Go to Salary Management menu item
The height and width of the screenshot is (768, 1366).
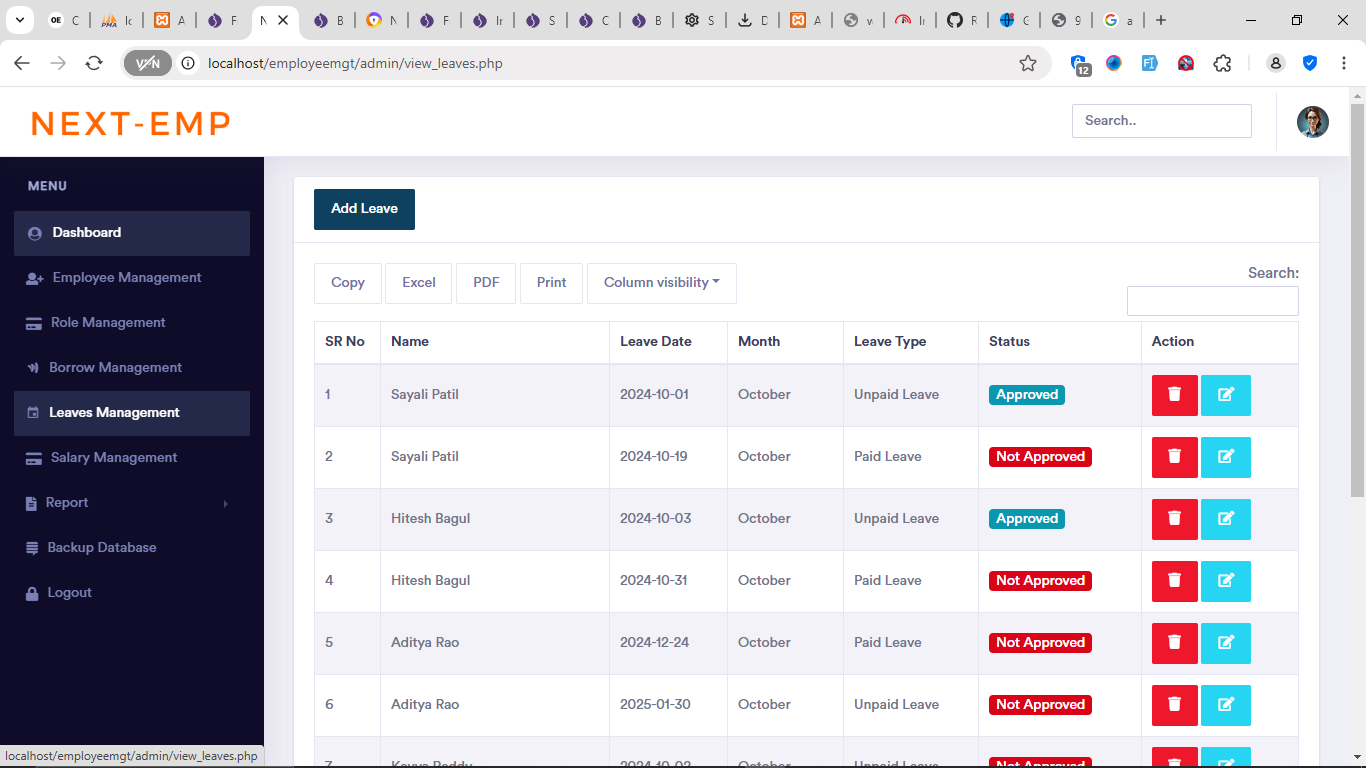[x=114, y=458]
